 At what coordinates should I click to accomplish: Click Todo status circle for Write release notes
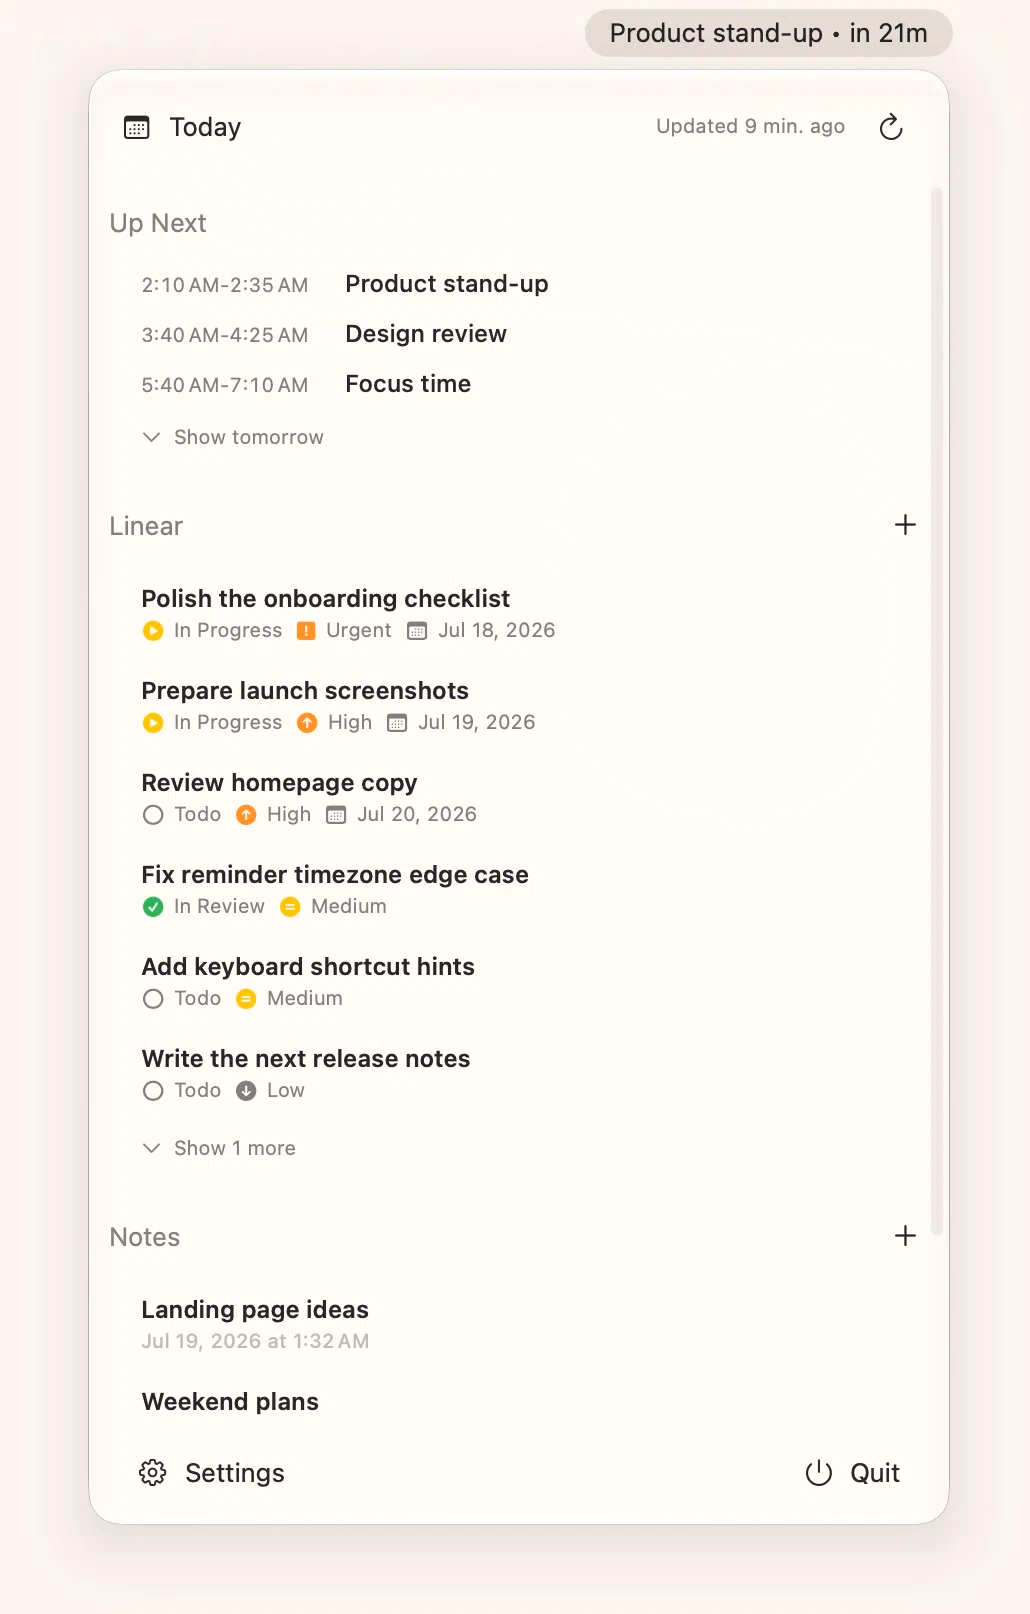pyautogui.click(x=153, y=1091)
